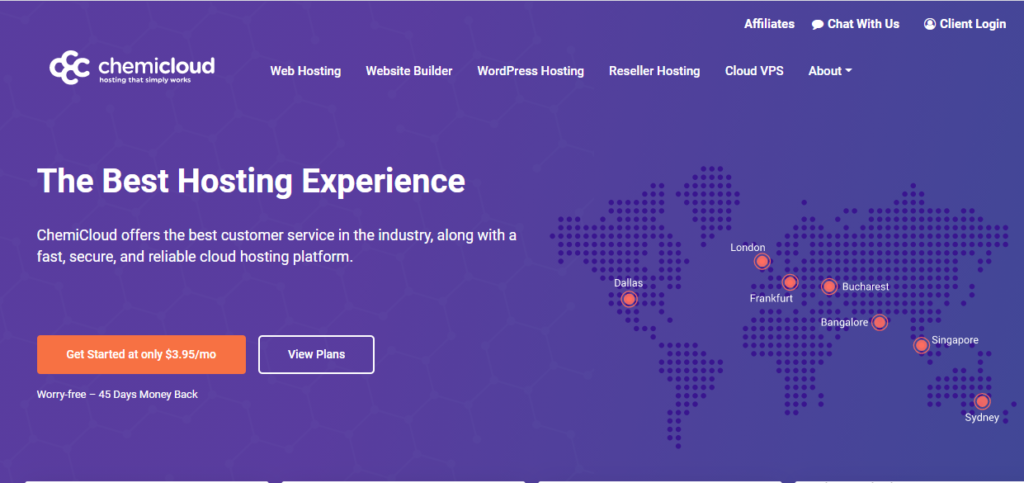Click 'Worry-free – 45 Days Money Back' text
This screenshot has width=1024, height=483.
click(x=118, y=394)
